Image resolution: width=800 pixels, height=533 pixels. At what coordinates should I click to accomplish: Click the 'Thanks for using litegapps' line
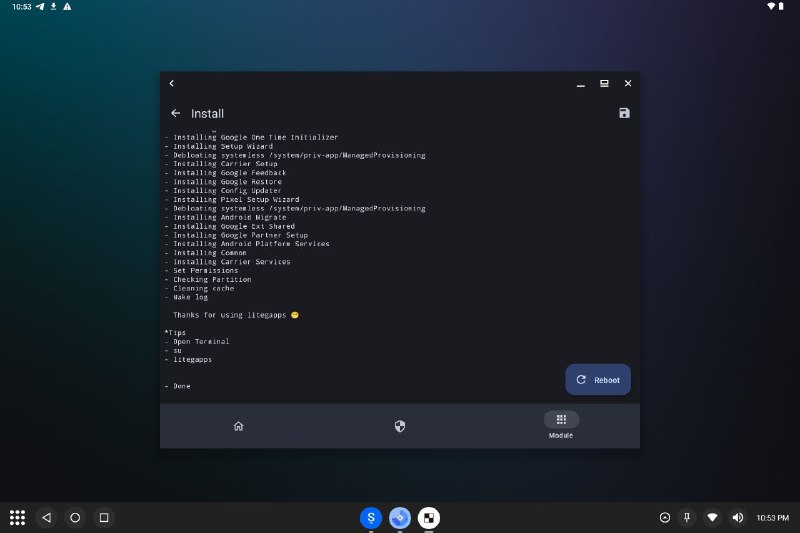[236, 315]
